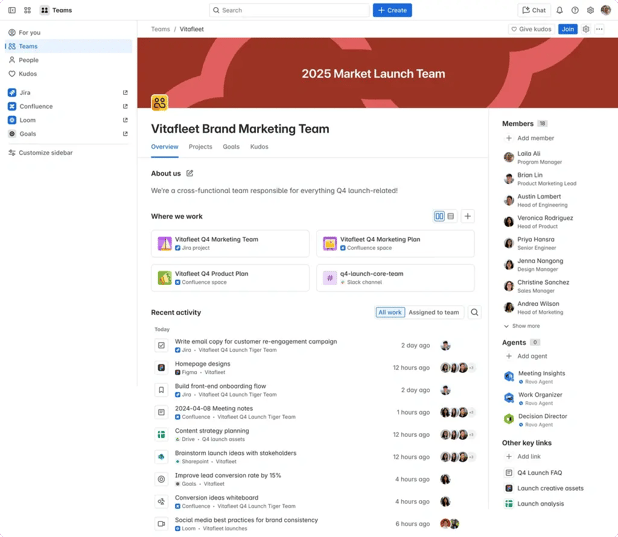618x537 pixels.
Task: Open the Projects tab
Action: point(200,147)
